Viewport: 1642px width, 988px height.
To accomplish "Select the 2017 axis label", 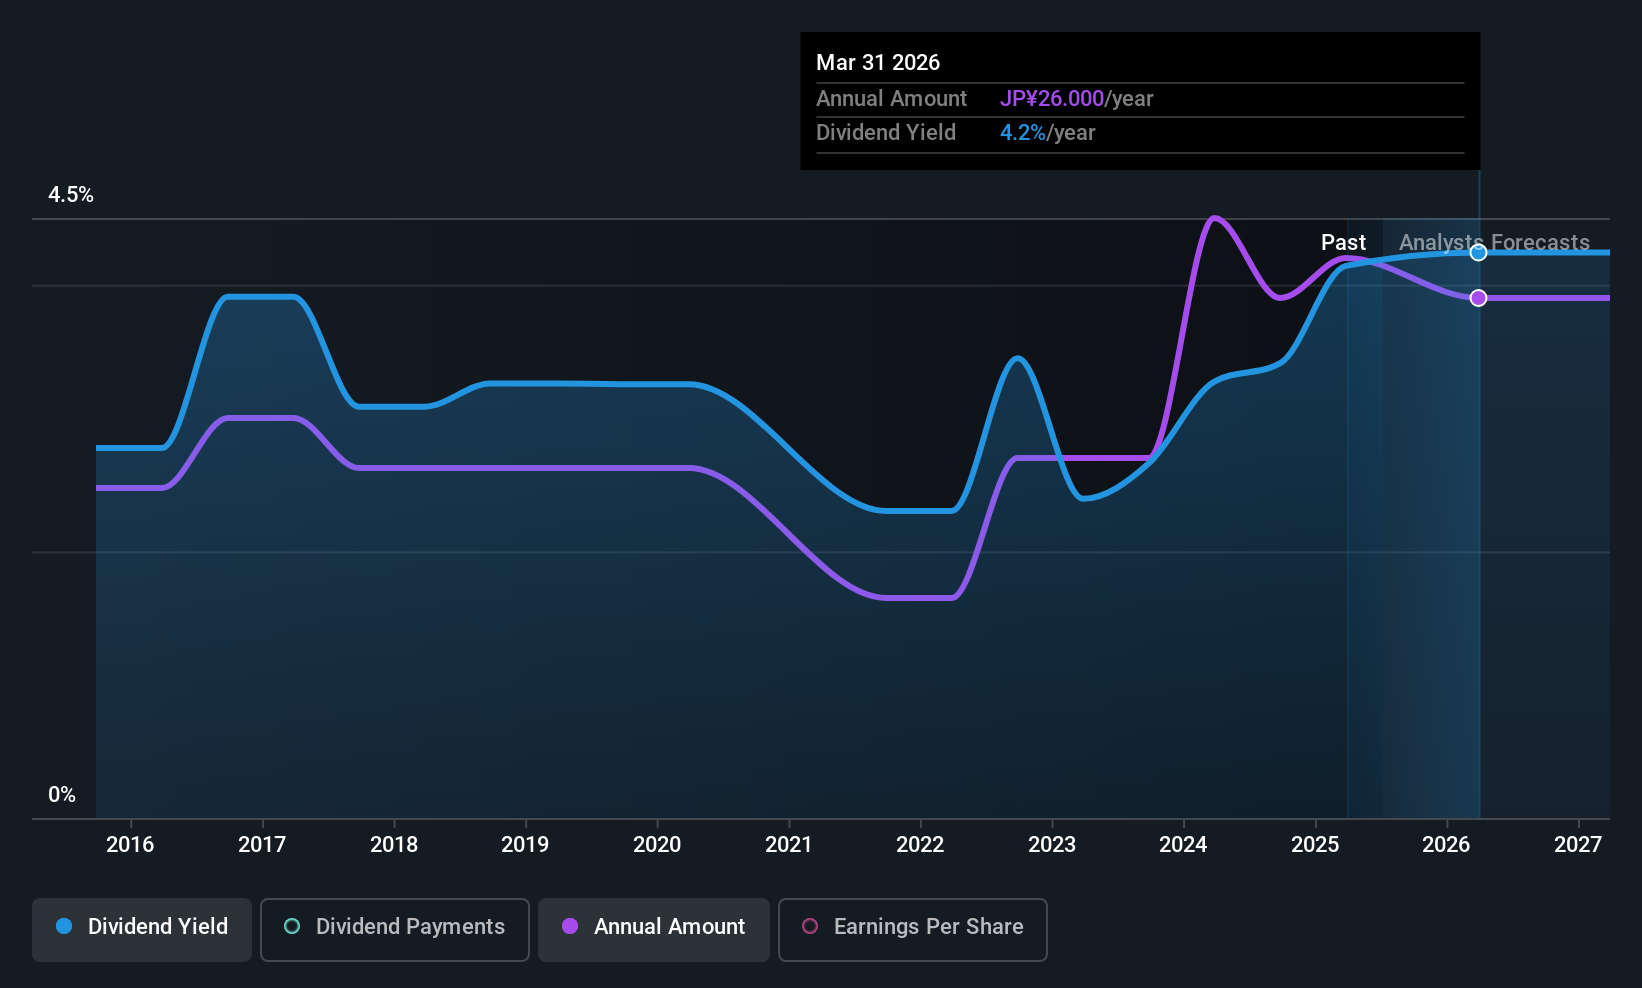I will (262, 844).
